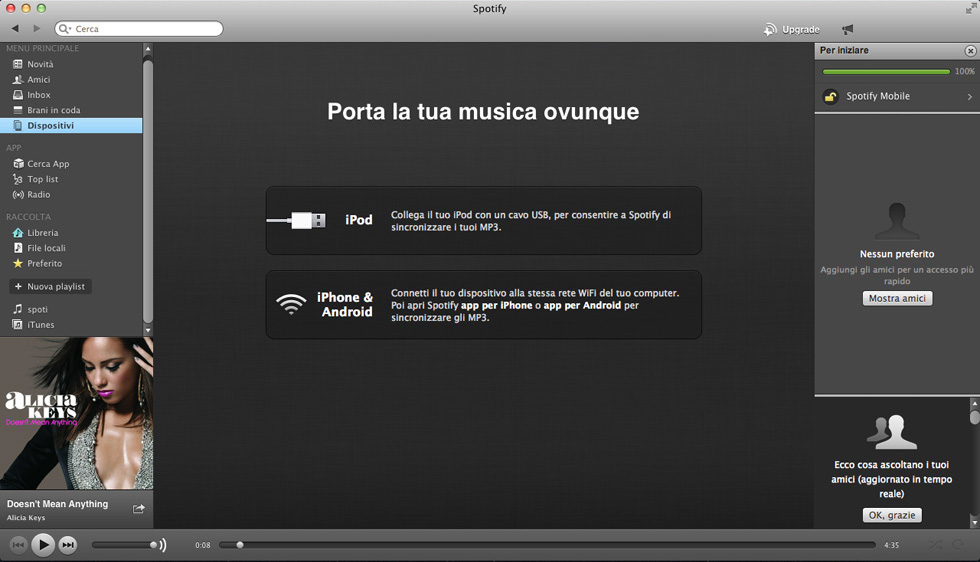The height and width of the screenshot is (562, 980).
Task: Click the song progress bar
Action: (550, 545)
